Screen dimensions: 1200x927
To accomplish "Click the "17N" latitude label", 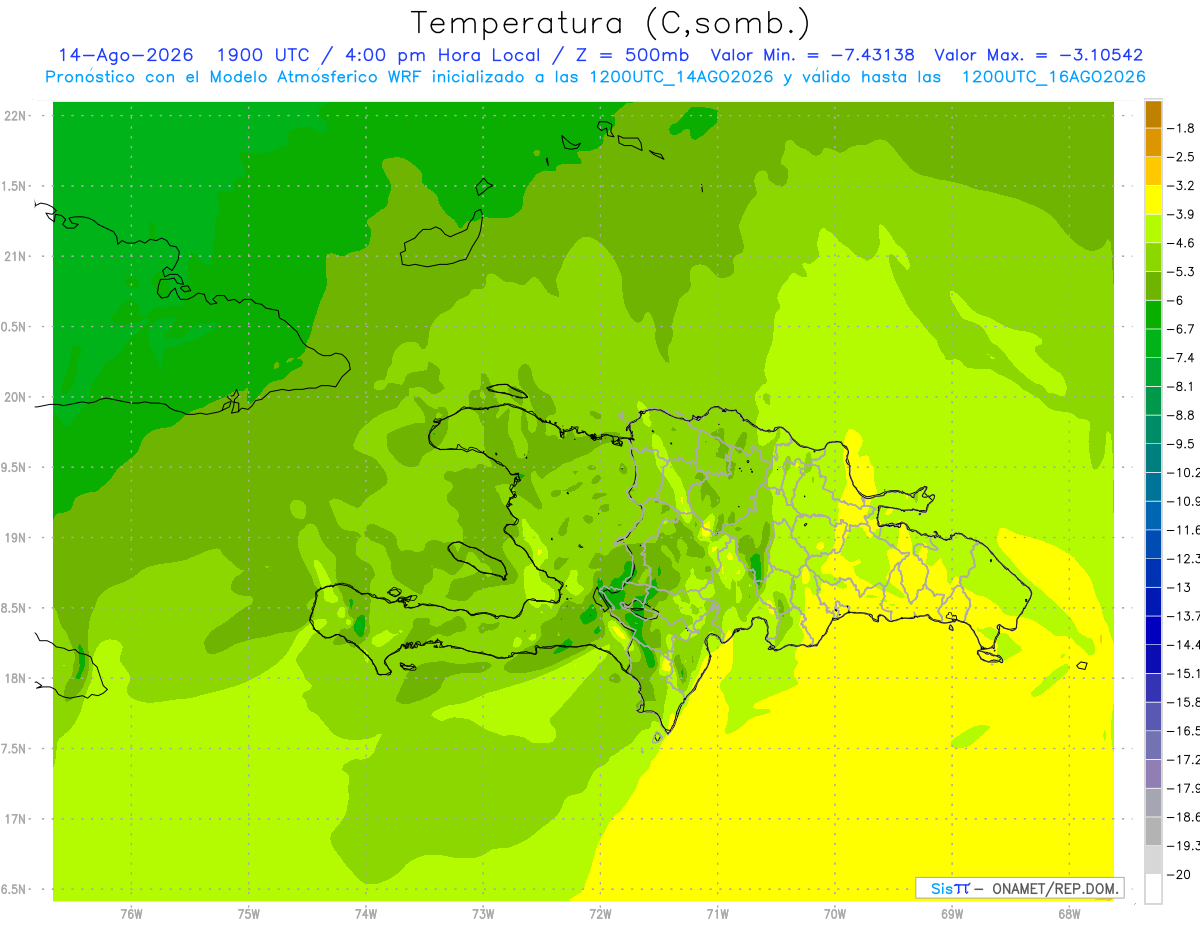I will 16,819.
